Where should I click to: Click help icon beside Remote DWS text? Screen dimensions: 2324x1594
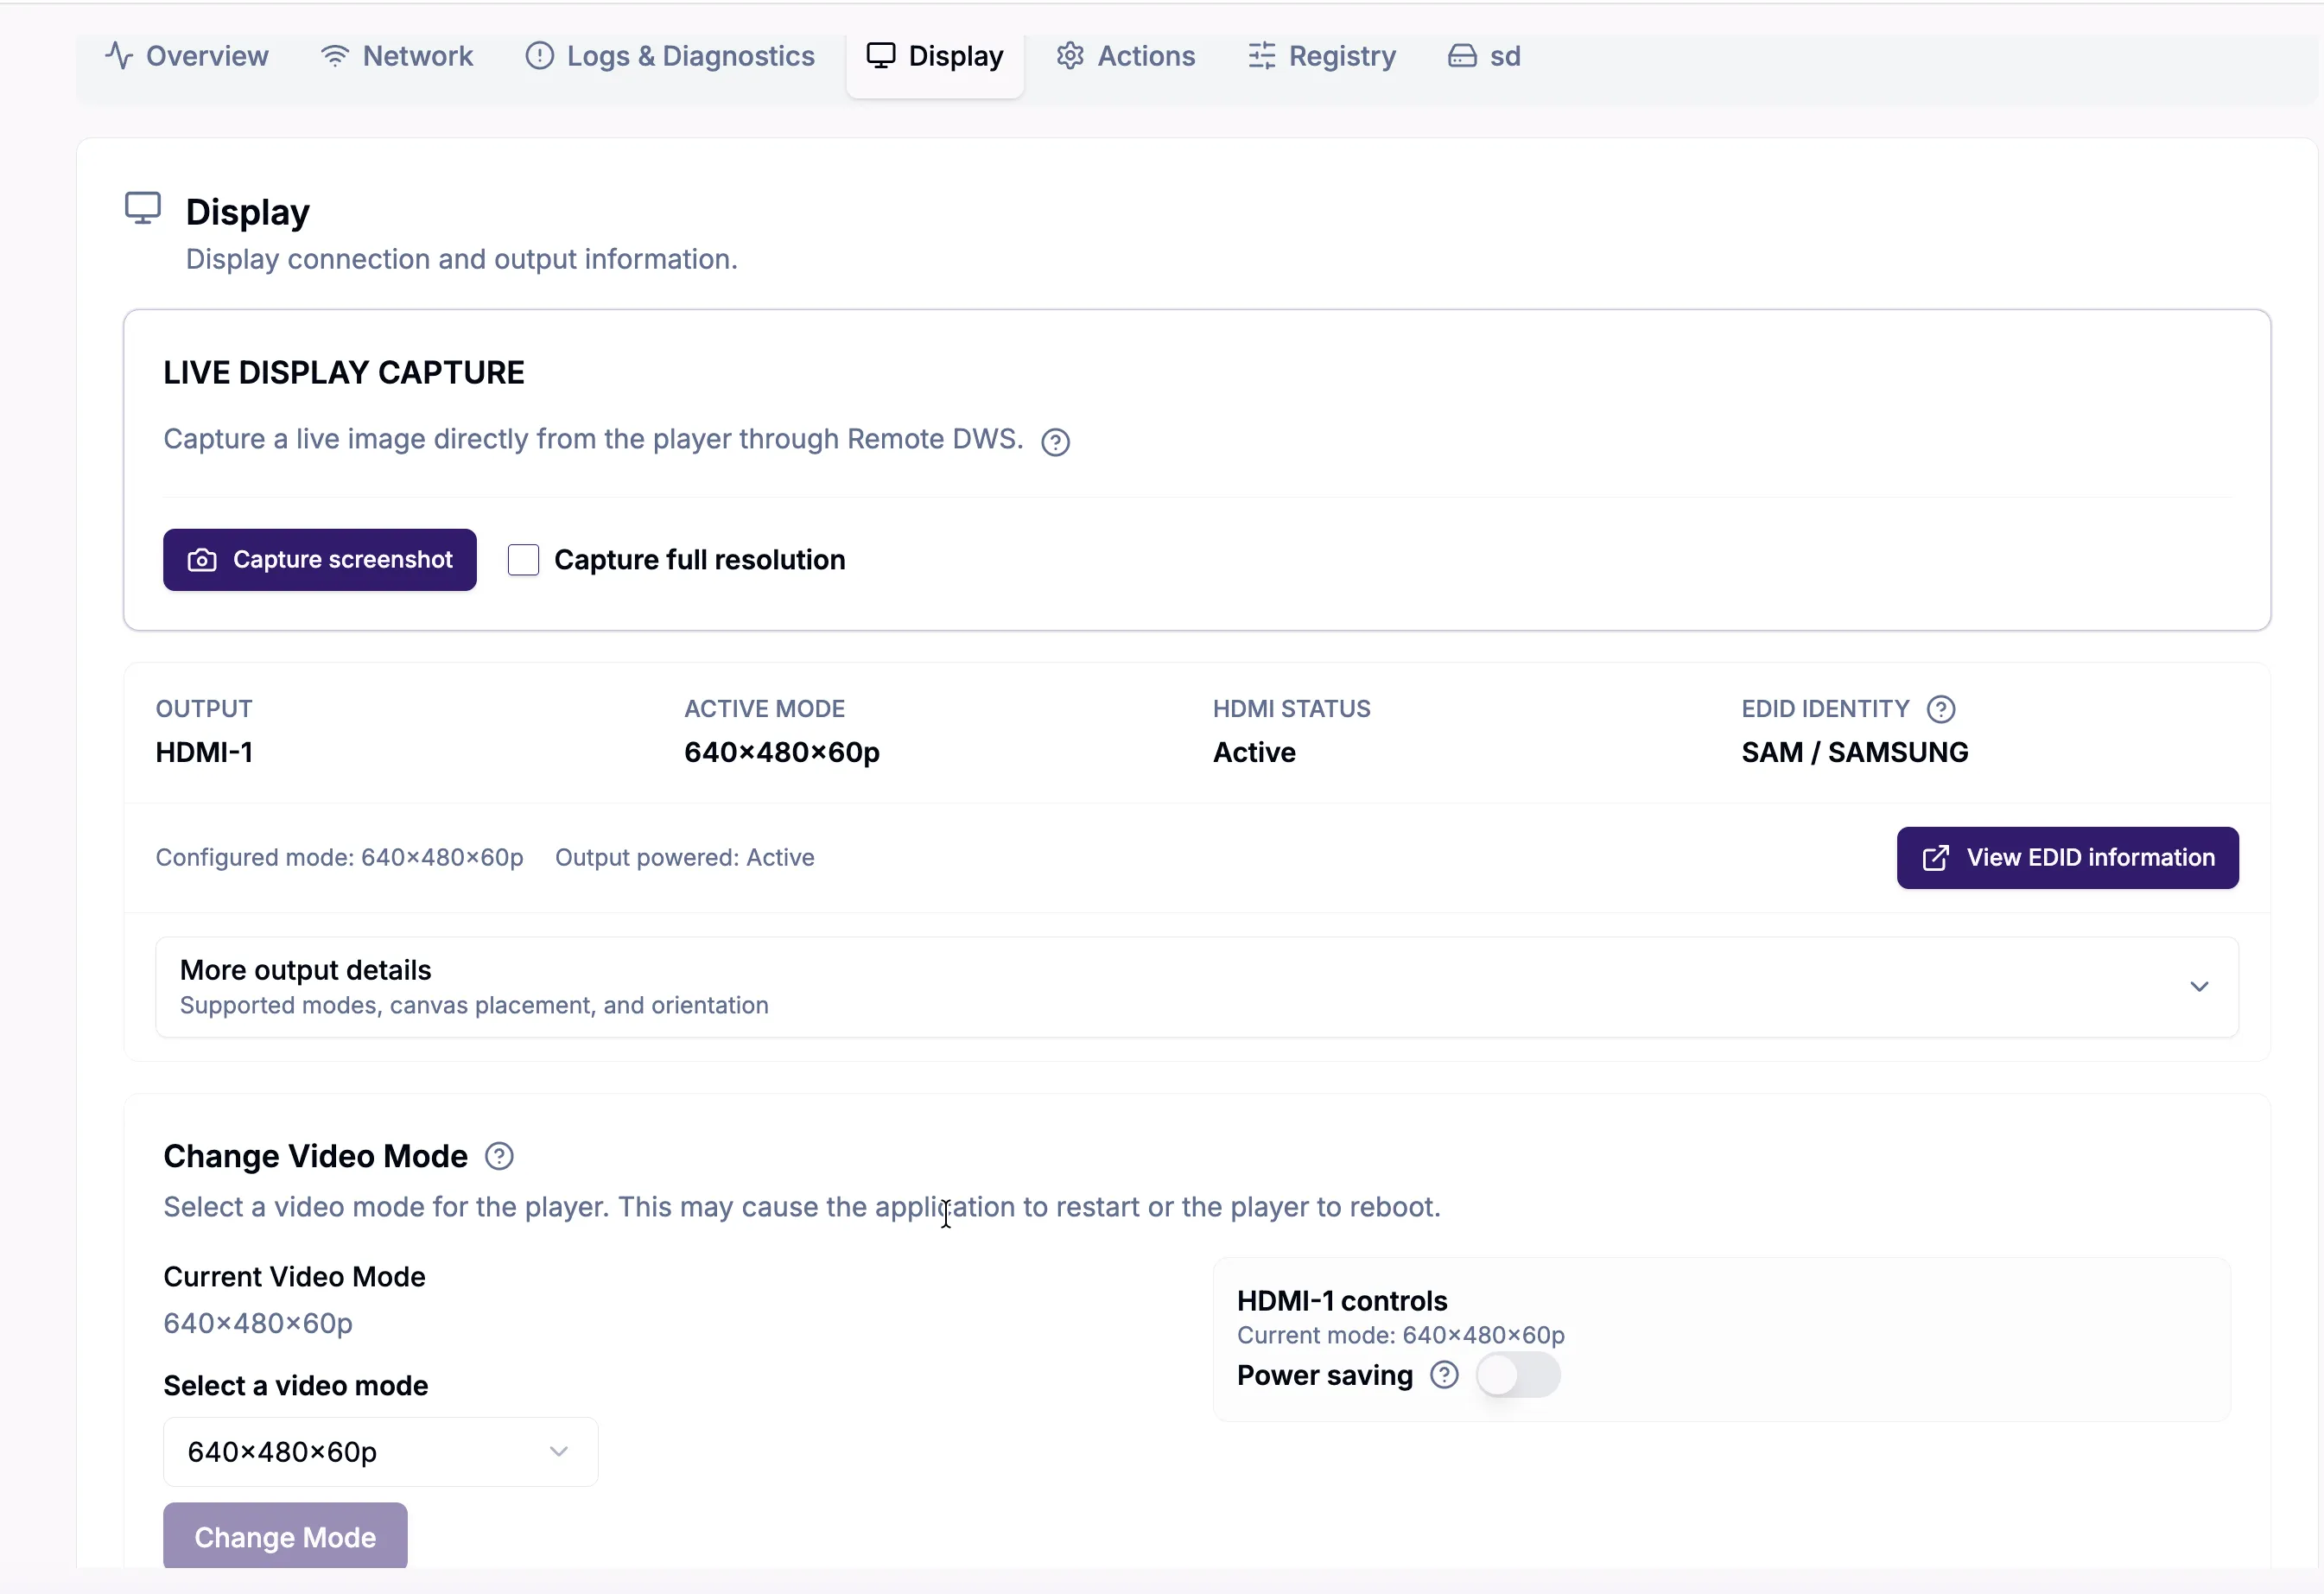coord(1056,442)
